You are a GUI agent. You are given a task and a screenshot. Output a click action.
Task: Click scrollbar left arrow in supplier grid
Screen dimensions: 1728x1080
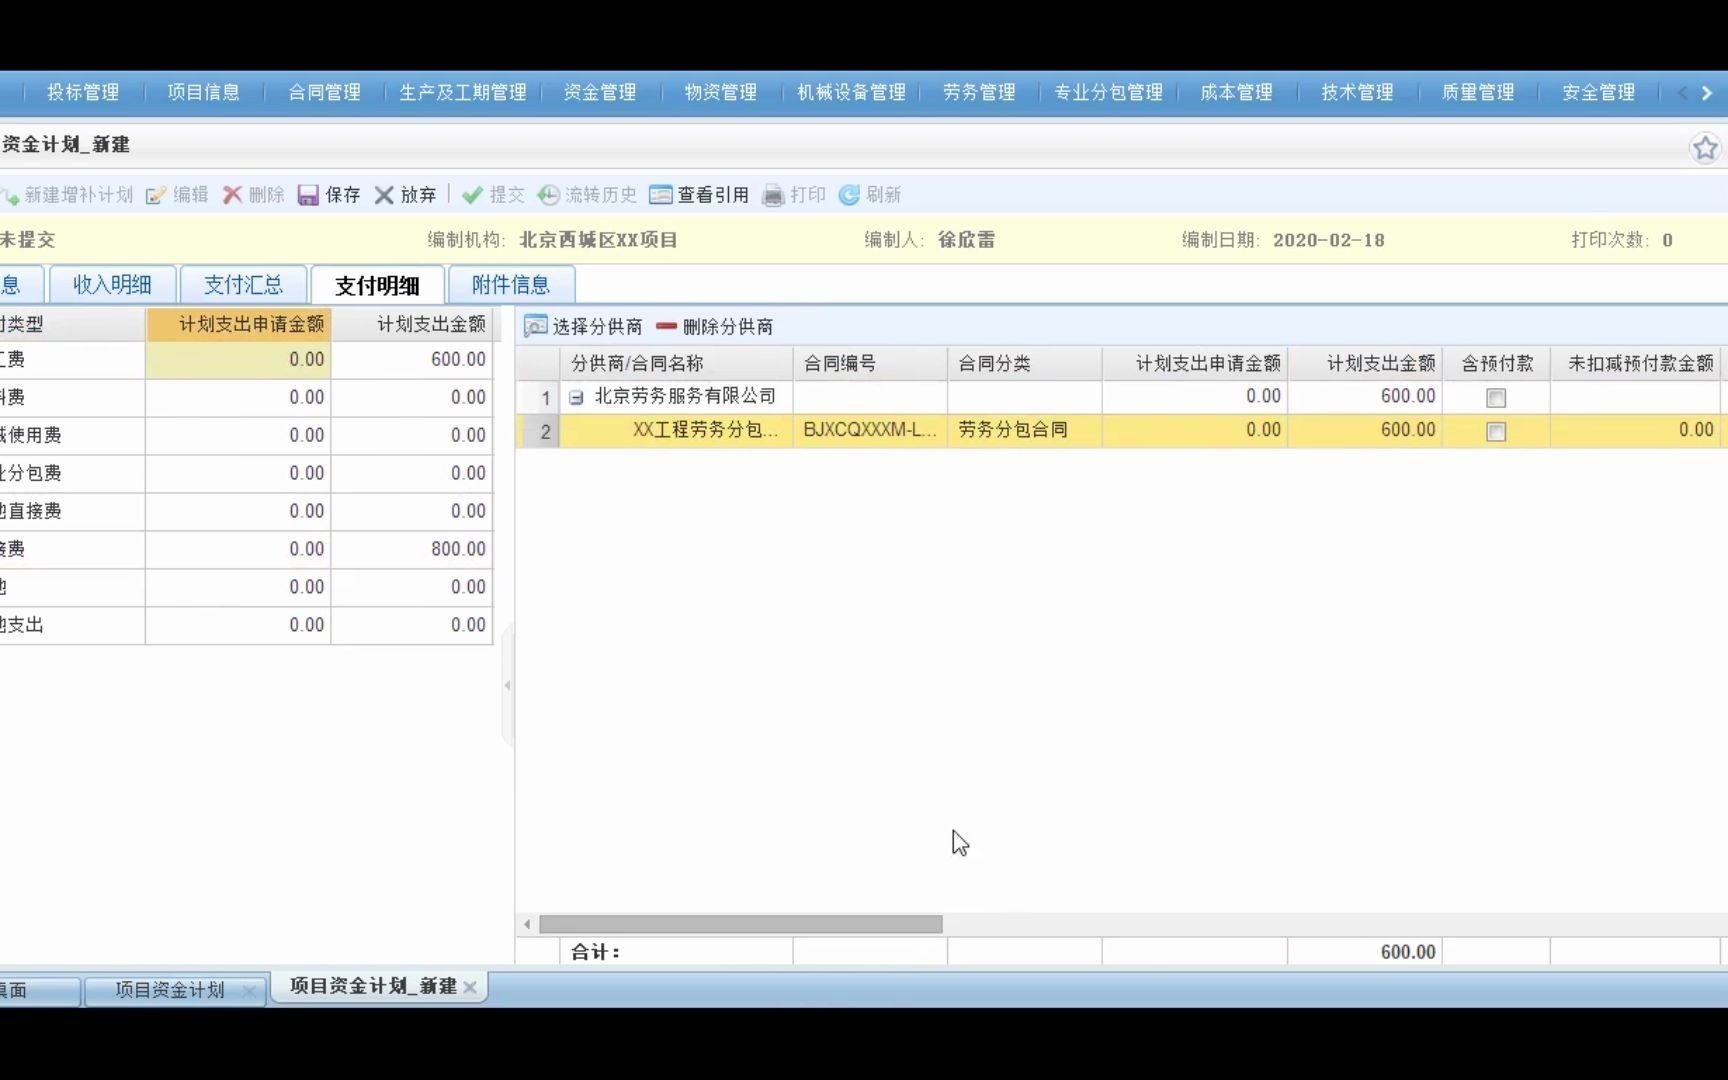(x=527, y=924)
